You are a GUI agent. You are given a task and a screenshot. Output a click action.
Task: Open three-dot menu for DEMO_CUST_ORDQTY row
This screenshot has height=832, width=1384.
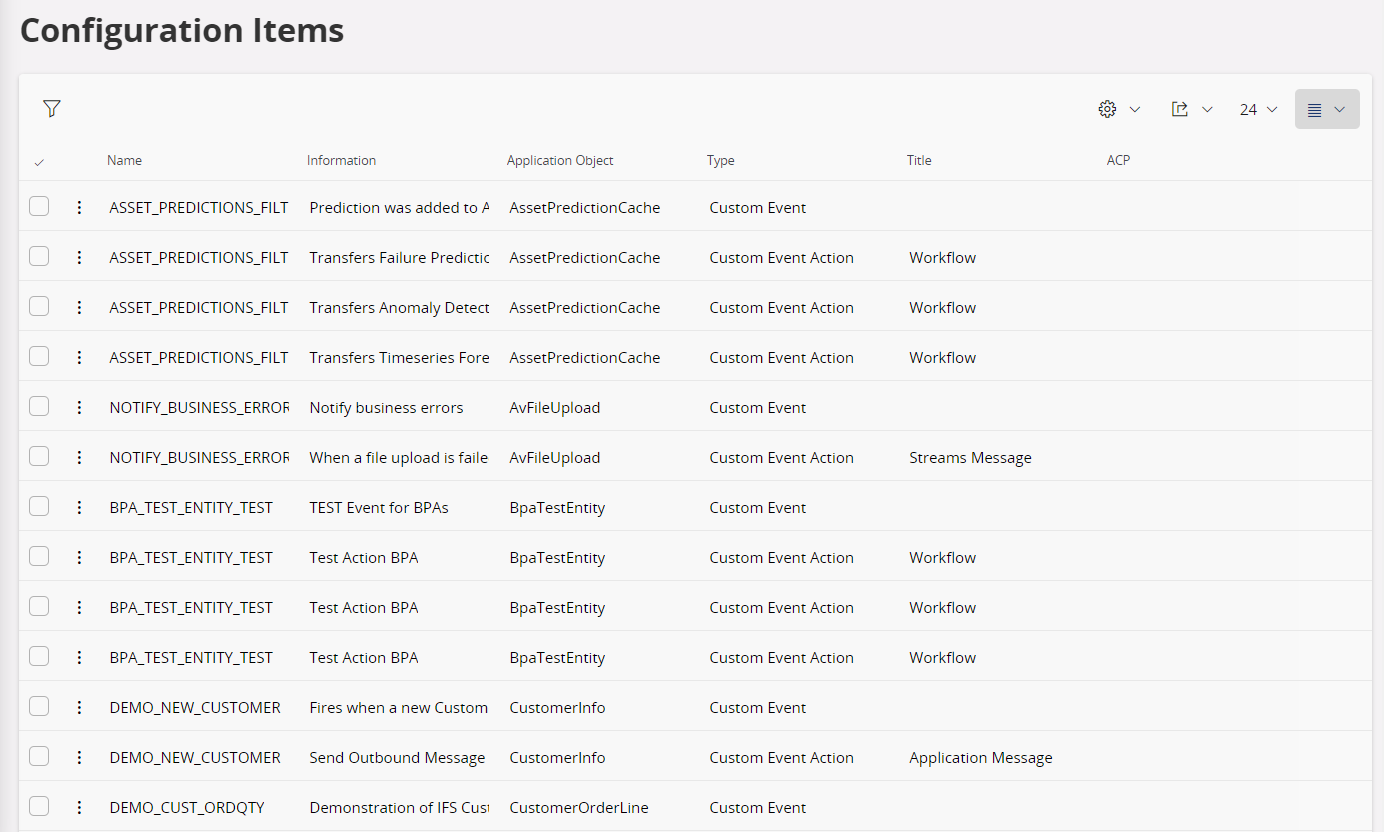[79, 808]
